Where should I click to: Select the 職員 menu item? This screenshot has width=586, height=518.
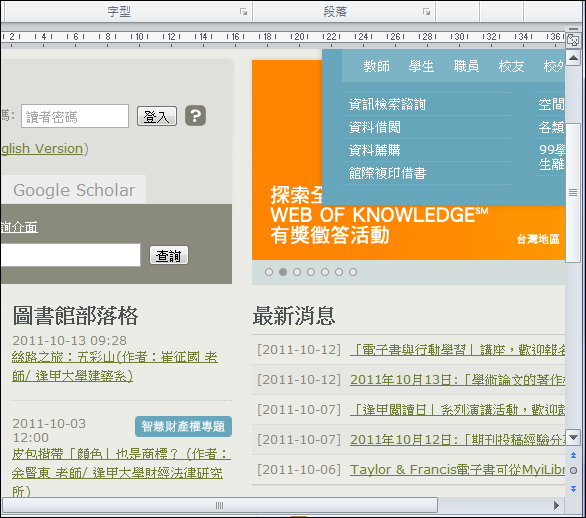(x=466, y=66)
